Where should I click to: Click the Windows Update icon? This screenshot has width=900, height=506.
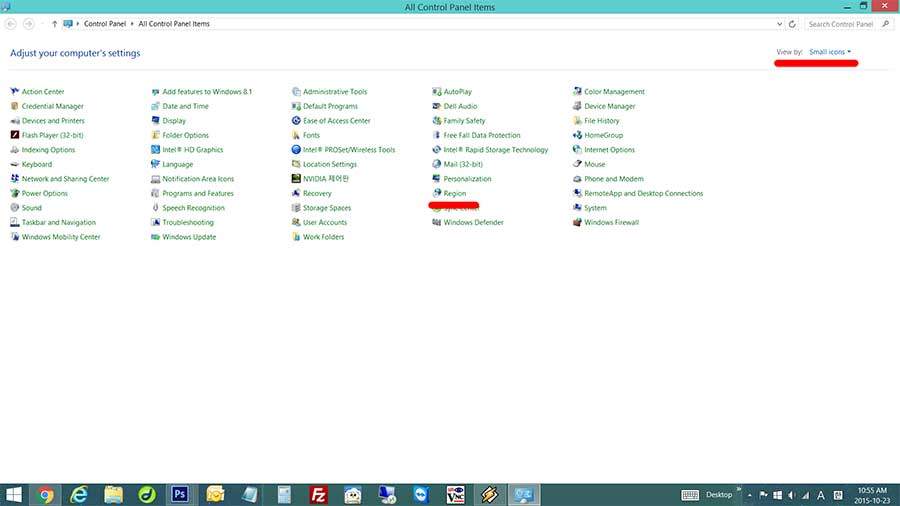tap(155, 236)
